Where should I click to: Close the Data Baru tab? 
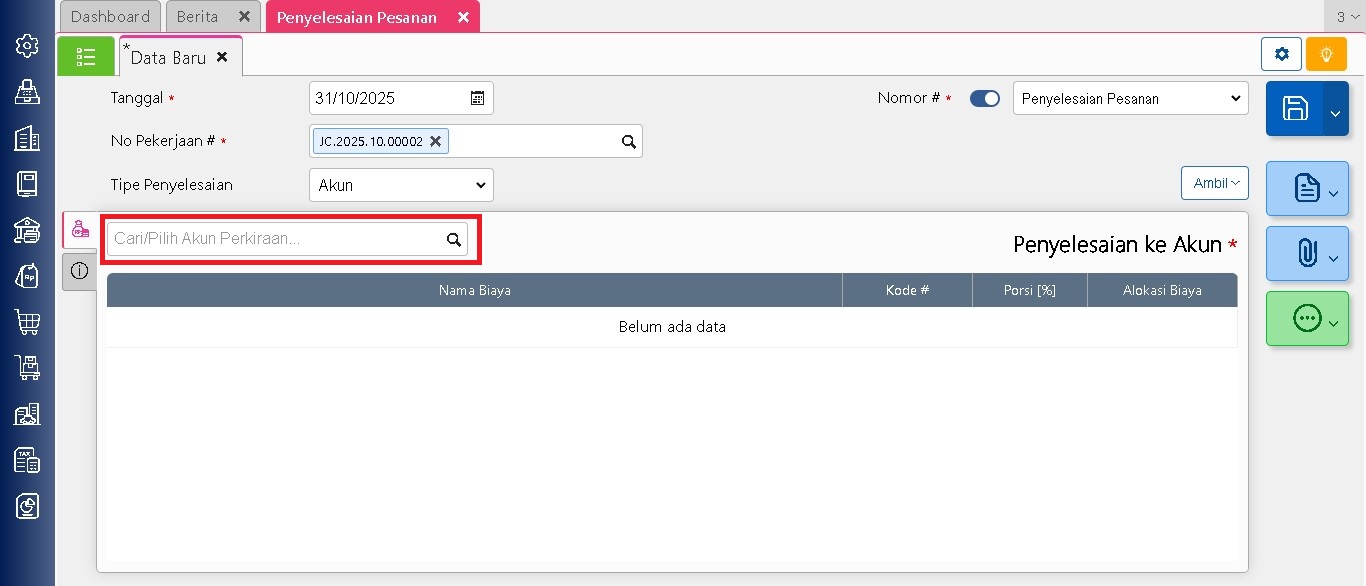[x=222, y=57]
